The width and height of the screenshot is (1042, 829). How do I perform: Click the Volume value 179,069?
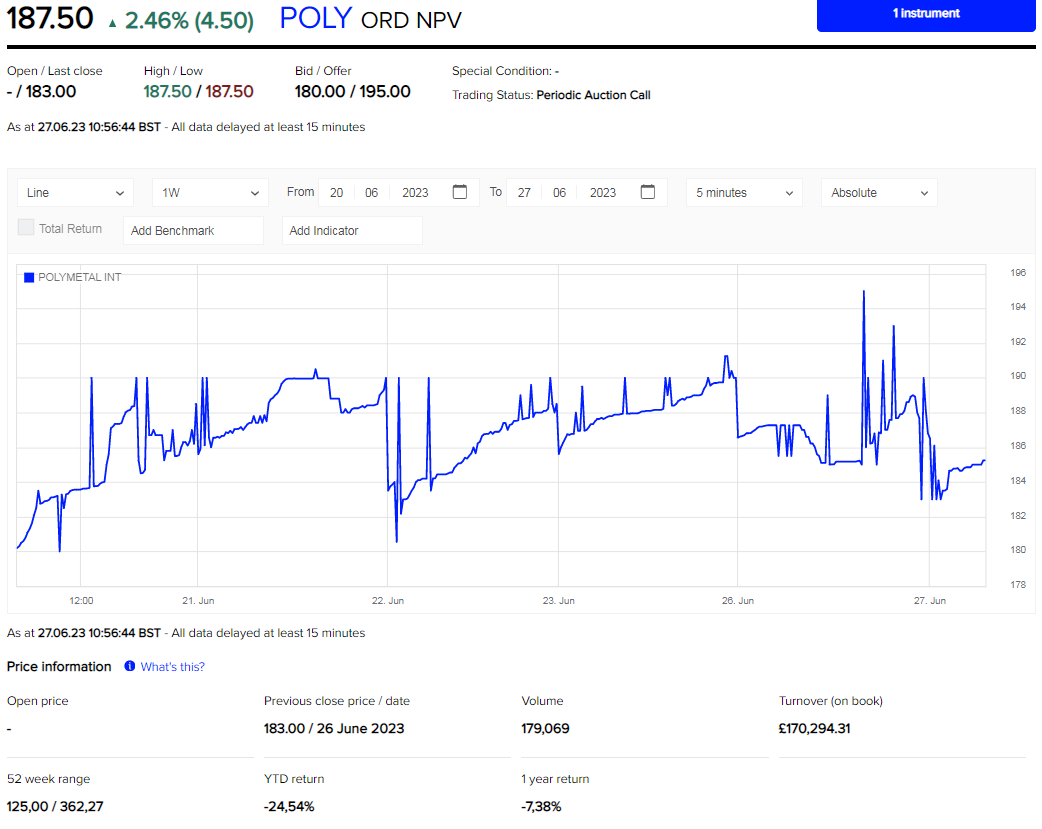pos(546,729)
